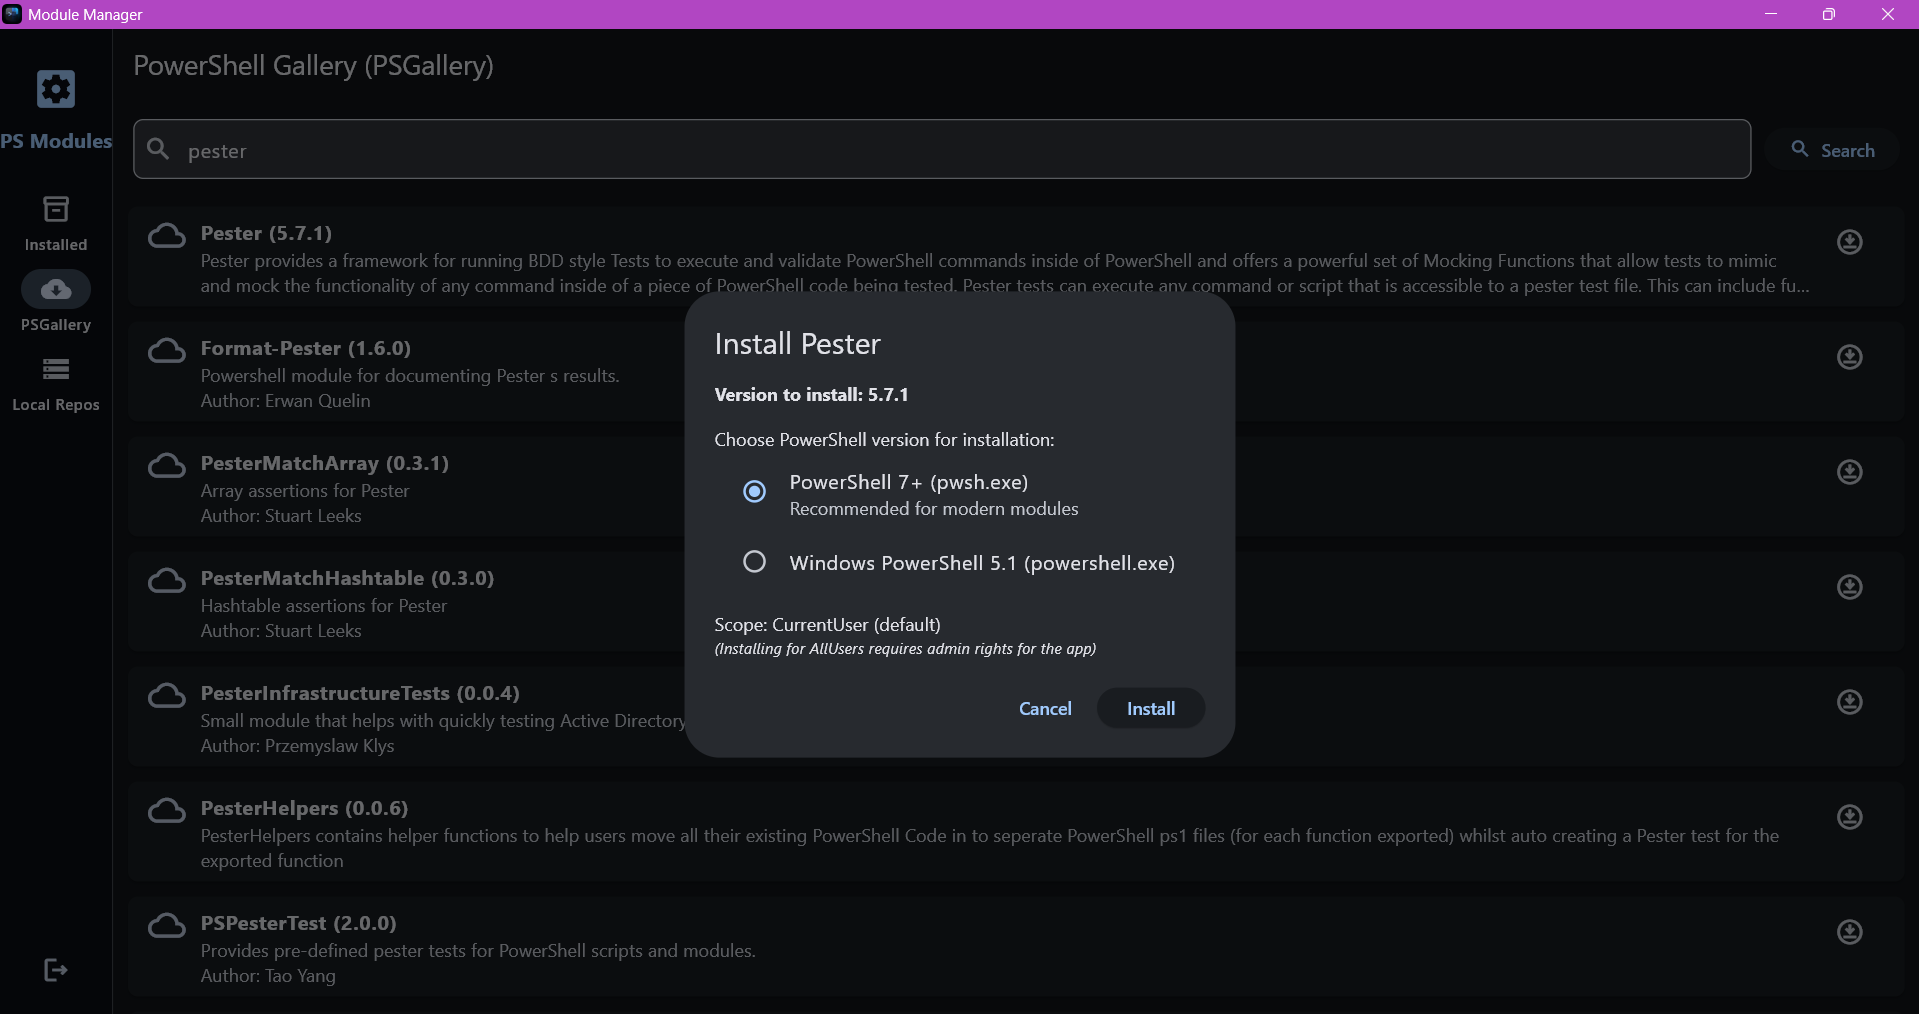This screenshot has height=1014, width=1919.
Task: Click cloud icon beside PesterMatchHashtable
Action: (167, 581)
